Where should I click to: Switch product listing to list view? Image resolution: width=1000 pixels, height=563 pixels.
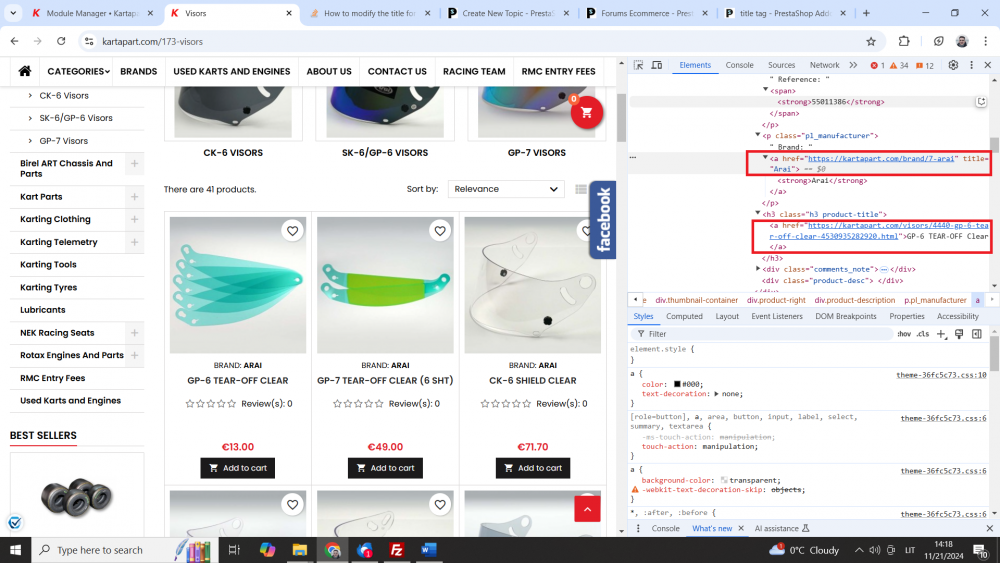click(x=580, y=189)
